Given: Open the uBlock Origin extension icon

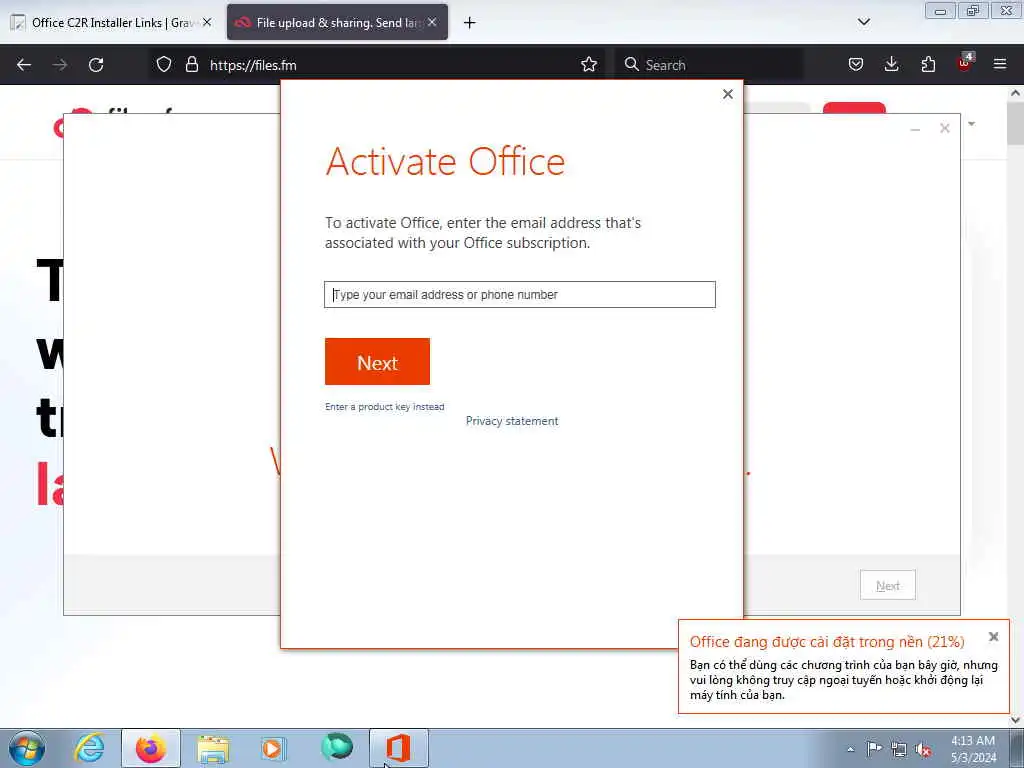Looking at the screenshot, I should click(x=965, y=63).
